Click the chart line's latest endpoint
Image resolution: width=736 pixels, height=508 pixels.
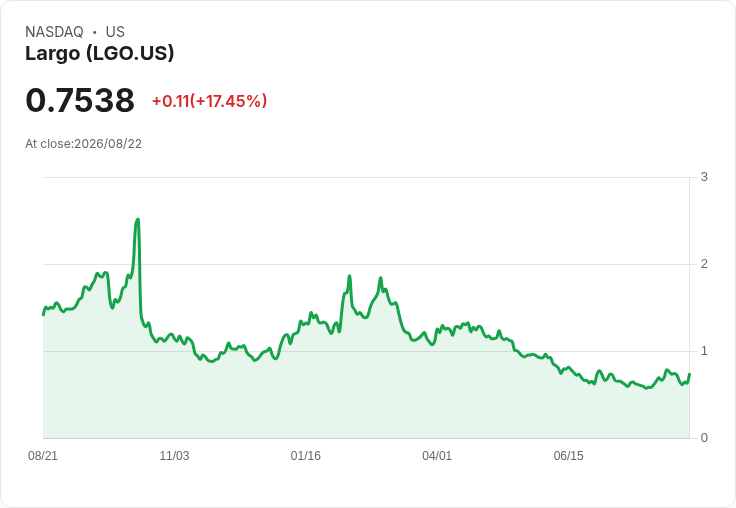pyautogui.click(x=690, y=374)
